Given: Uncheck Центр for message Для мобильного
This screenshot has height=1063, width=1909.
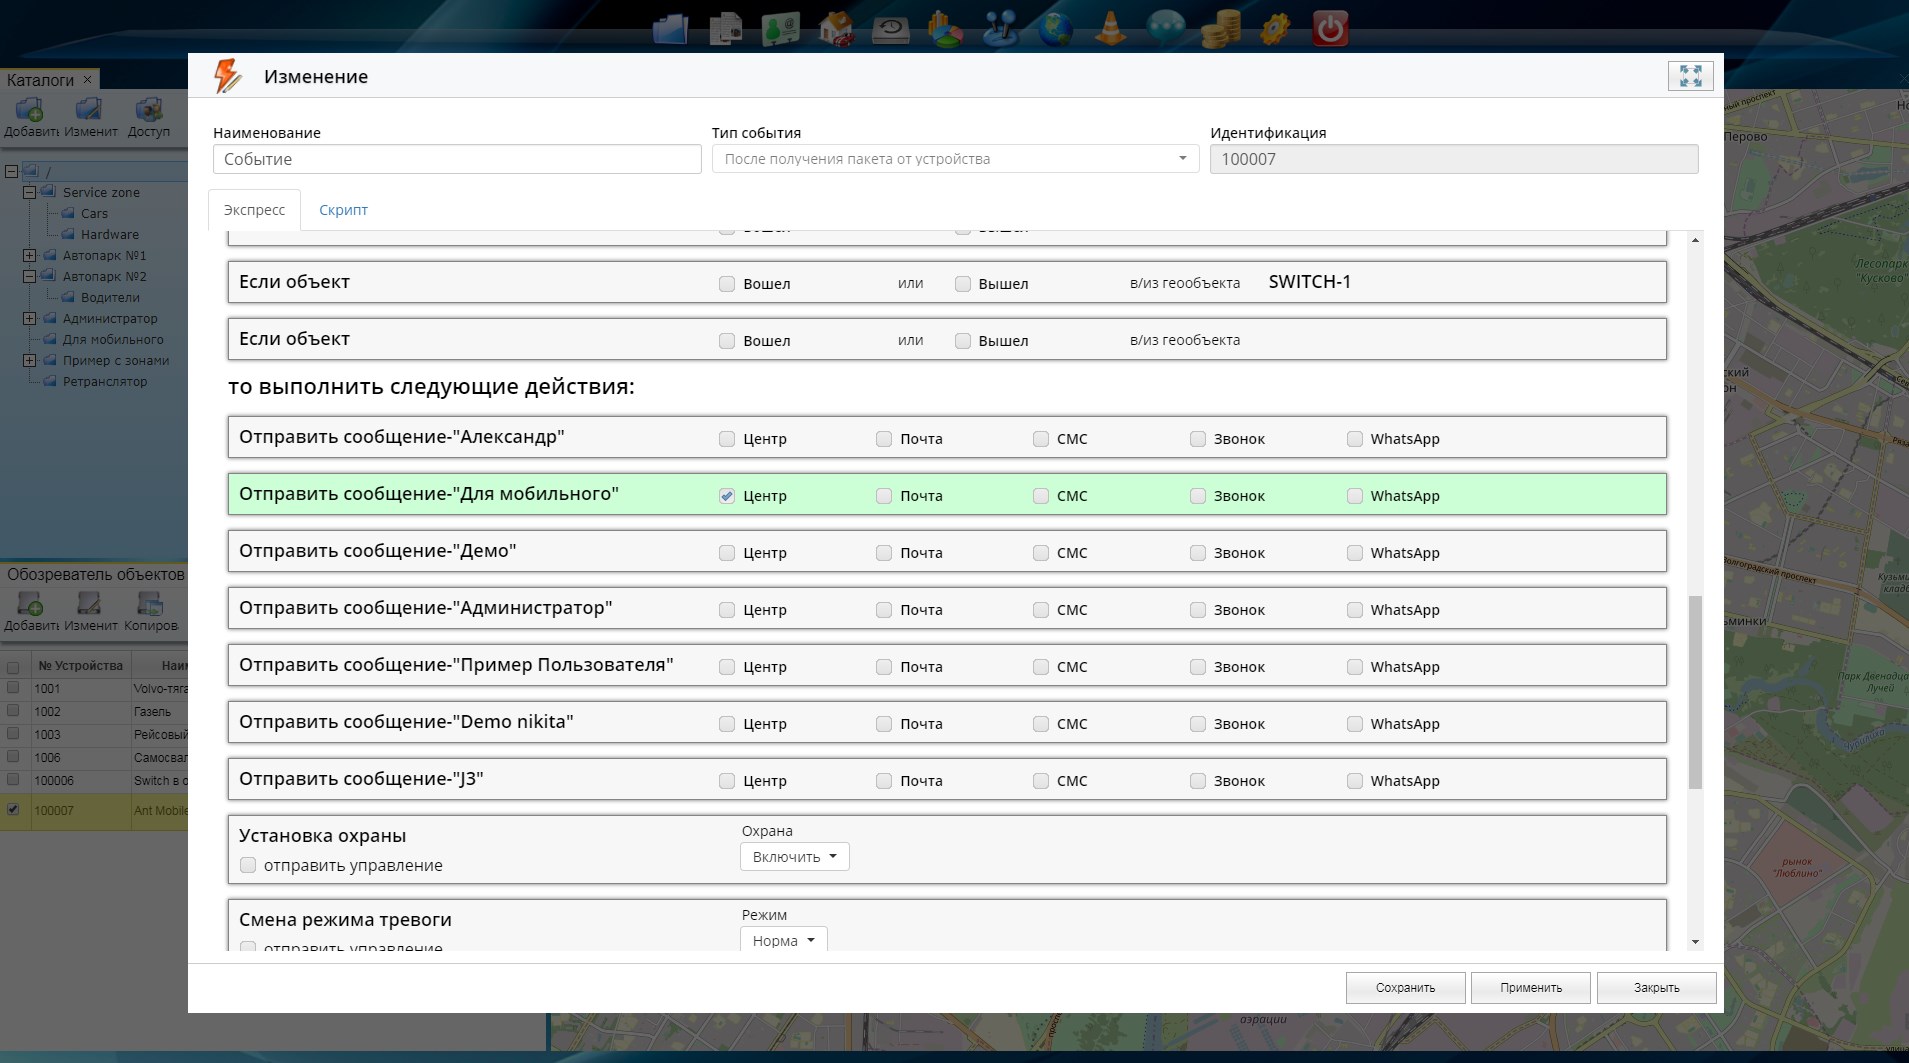Looking at the screenshot, I should click(x=727, y=496).
